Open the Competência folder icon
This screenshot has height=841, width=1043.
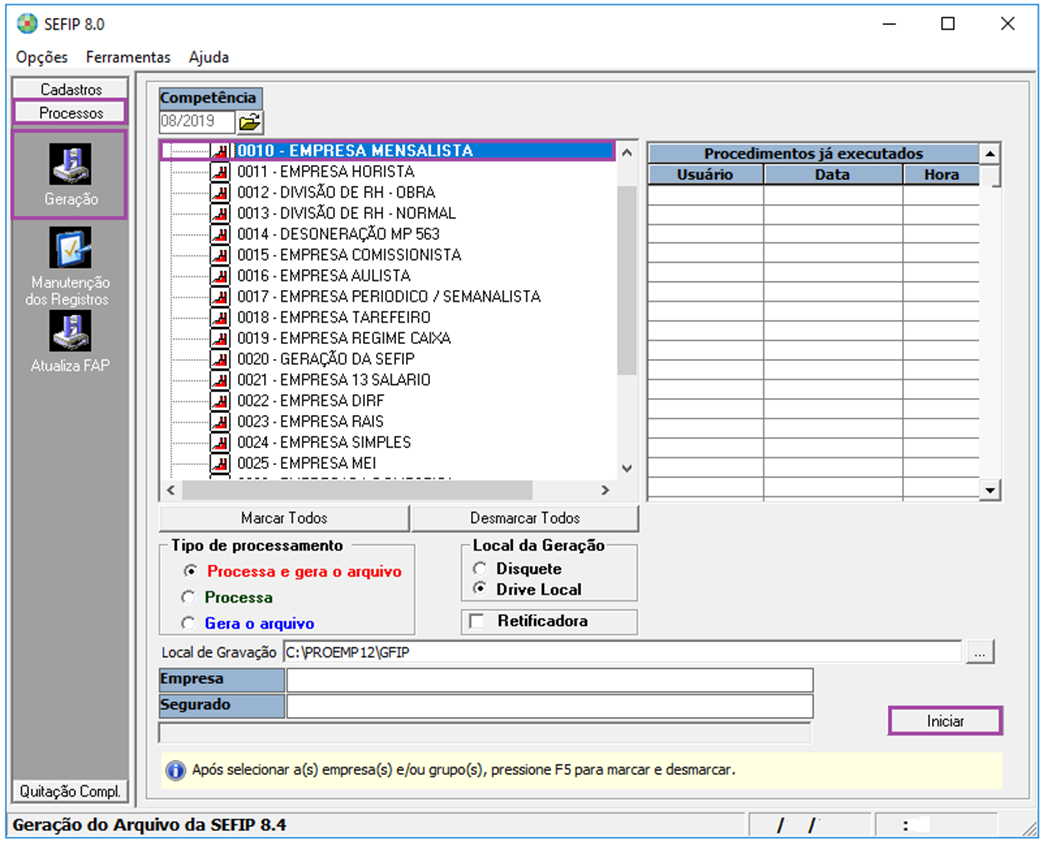(249, 122)
